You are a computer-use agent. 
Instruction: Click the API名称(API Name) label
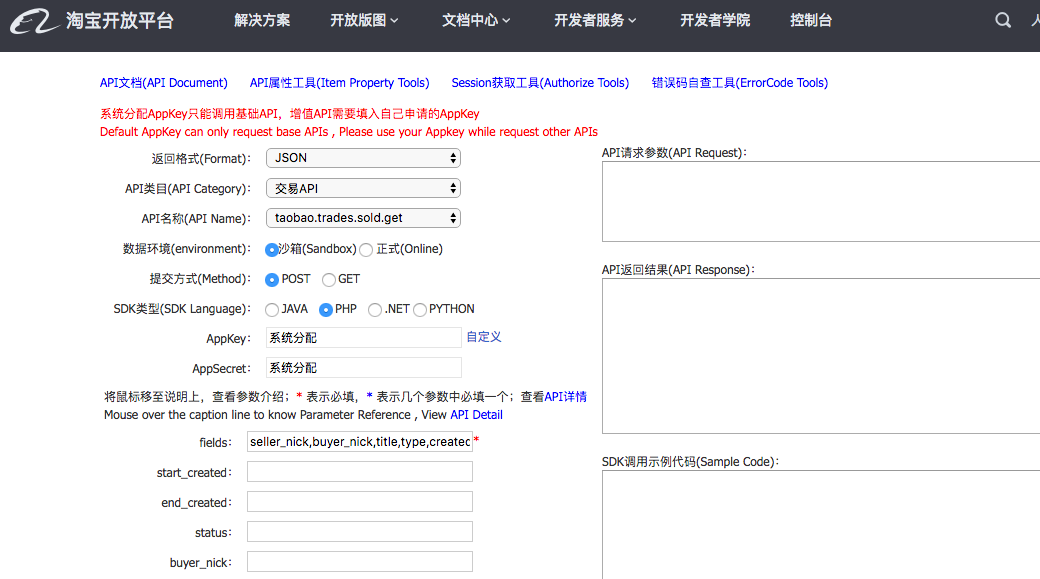coord(196,219)
